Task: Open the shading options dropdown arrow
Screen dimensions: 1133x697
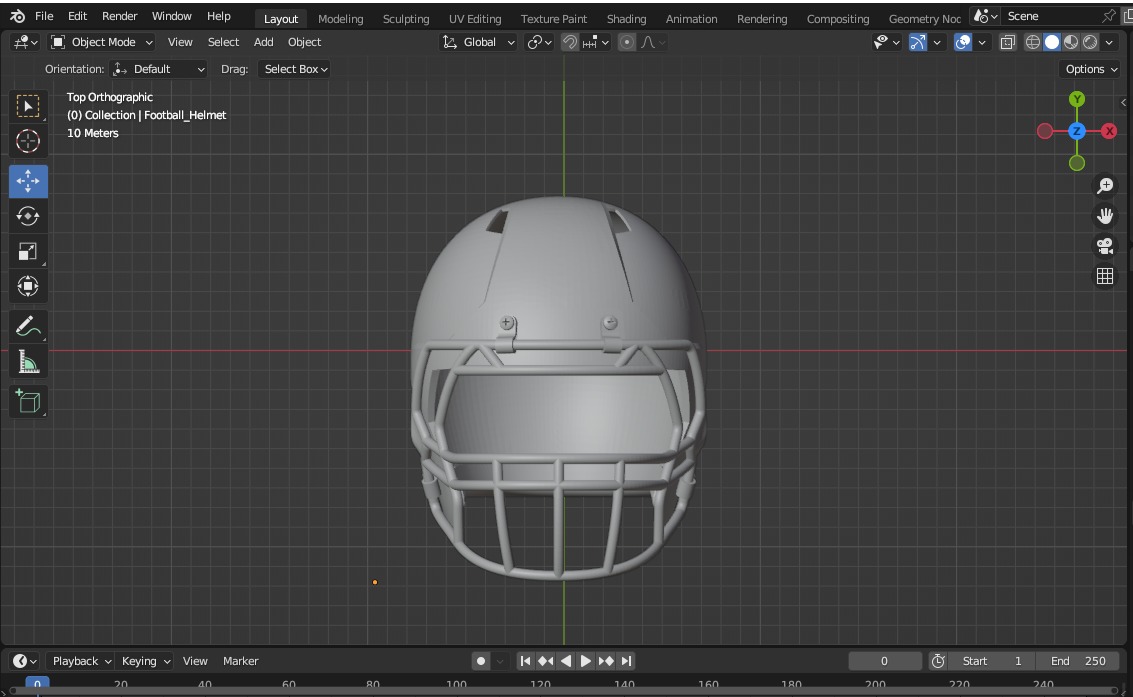Action: 1109,43
